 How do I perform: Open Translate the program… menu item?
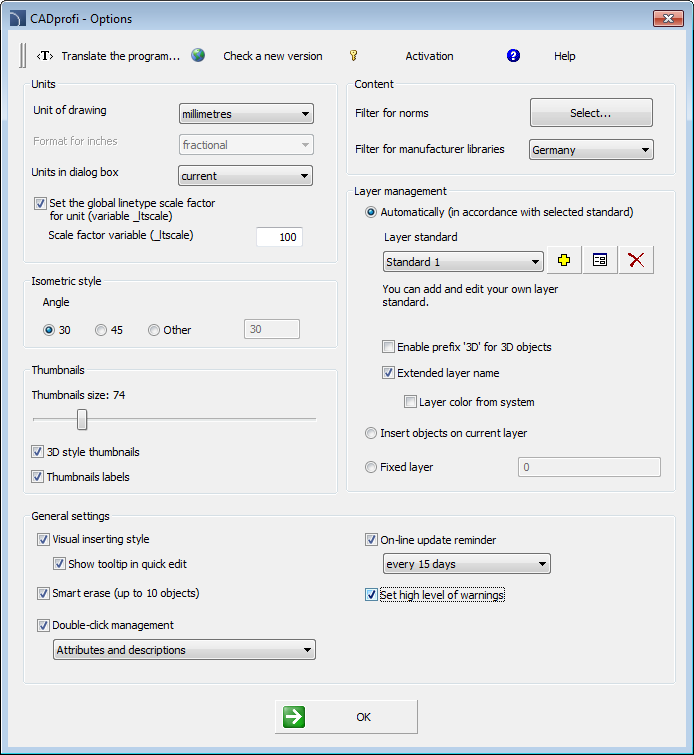tap(121, 56)
